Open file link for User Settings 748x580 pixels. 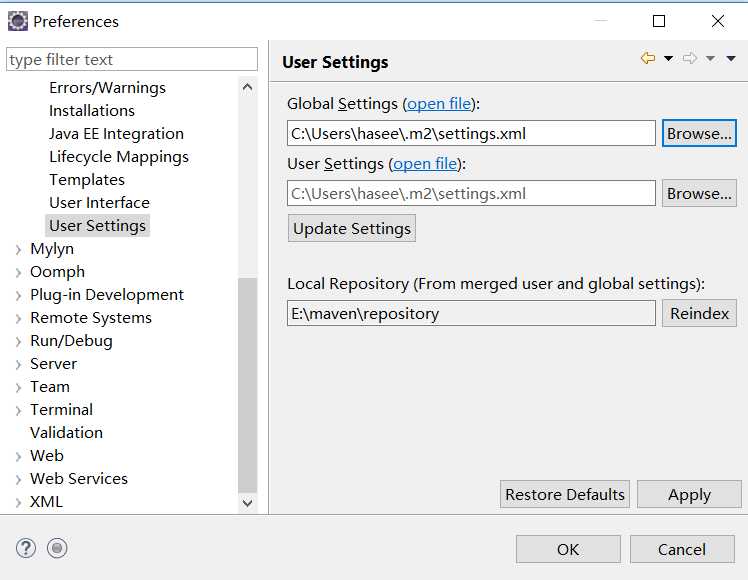(x=425, y=164)
